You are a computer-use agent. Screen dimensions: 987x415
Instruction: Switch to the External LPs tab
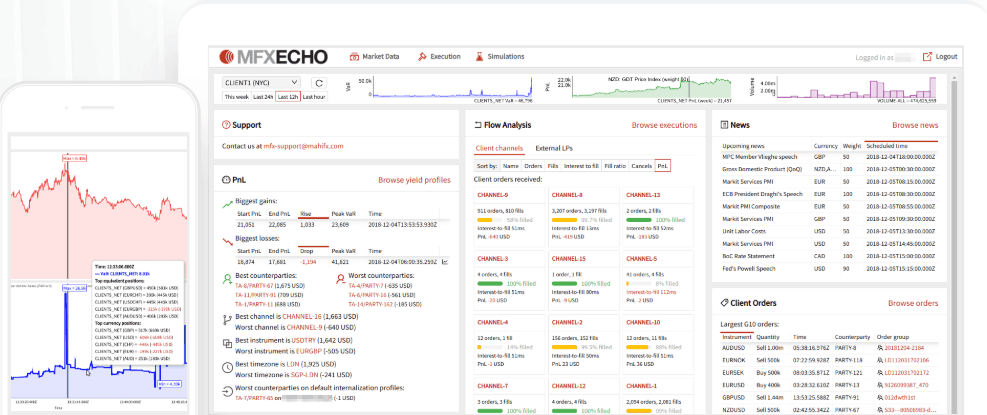pyautogui.click(x=555, y=148)
